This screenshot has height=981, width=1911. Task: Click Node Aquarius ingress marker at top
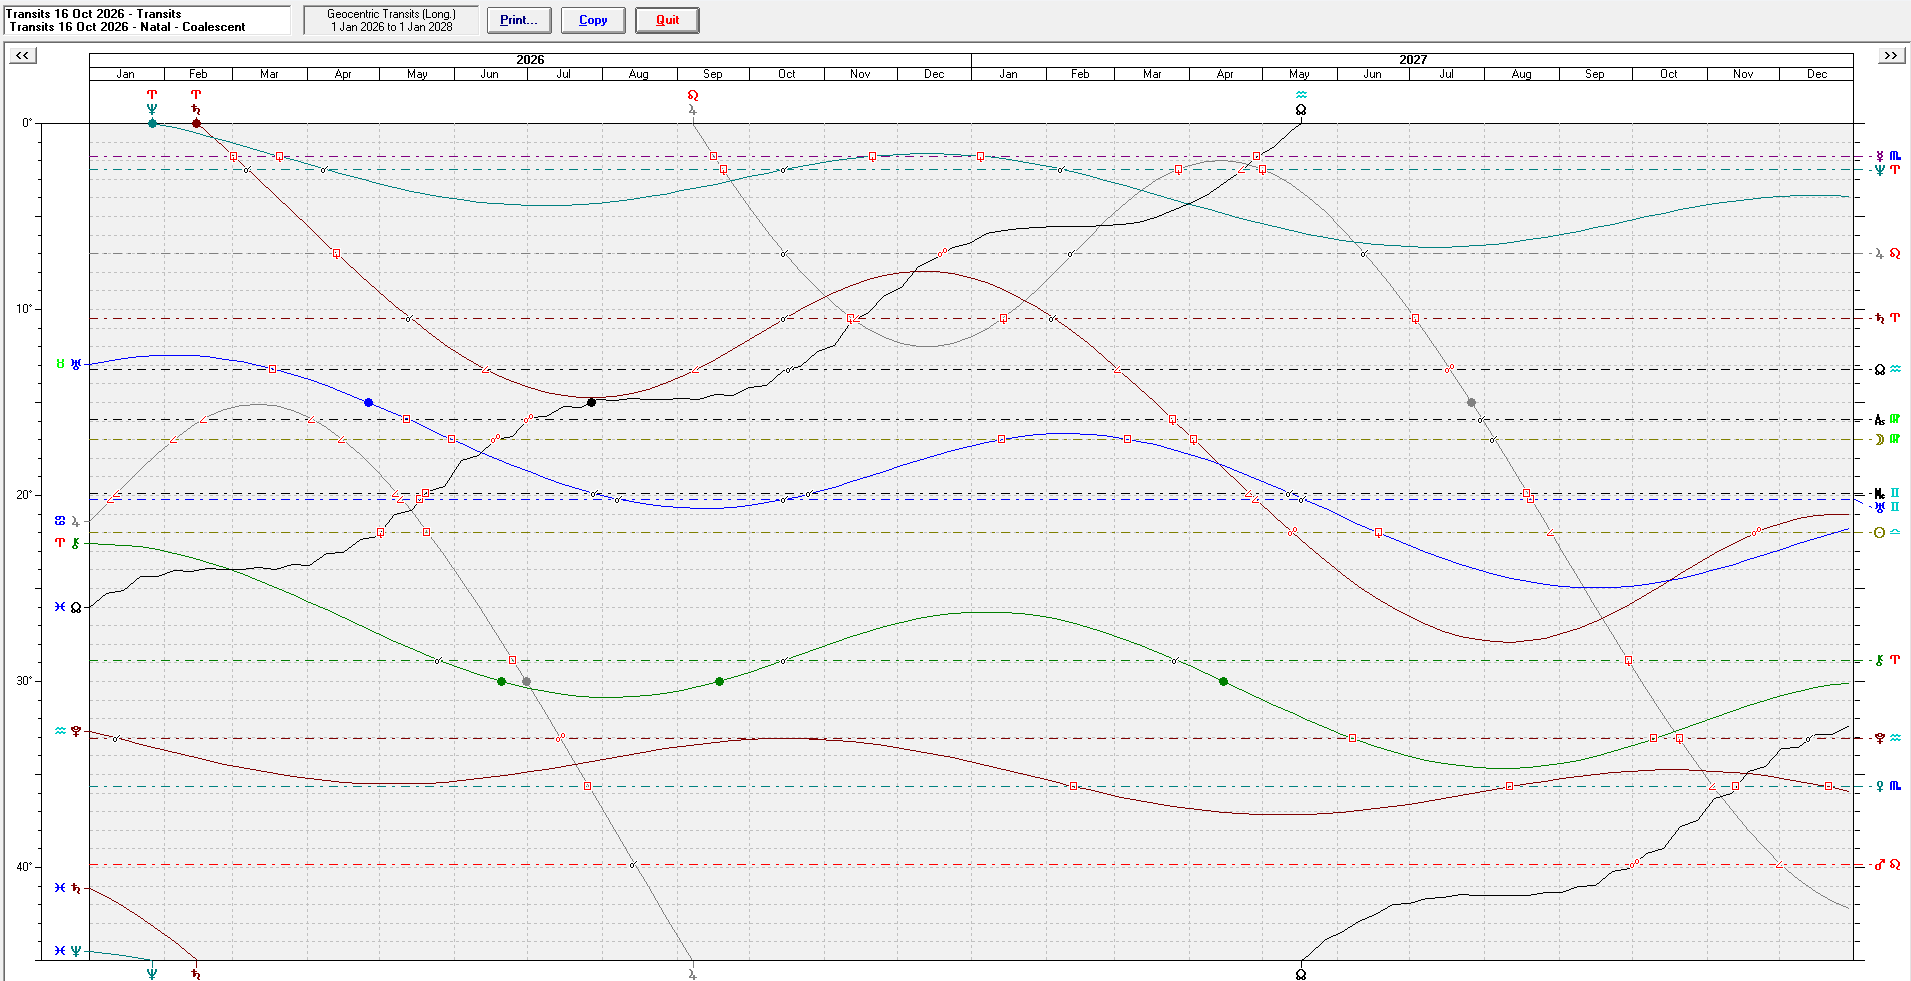tap(1301, 102)
